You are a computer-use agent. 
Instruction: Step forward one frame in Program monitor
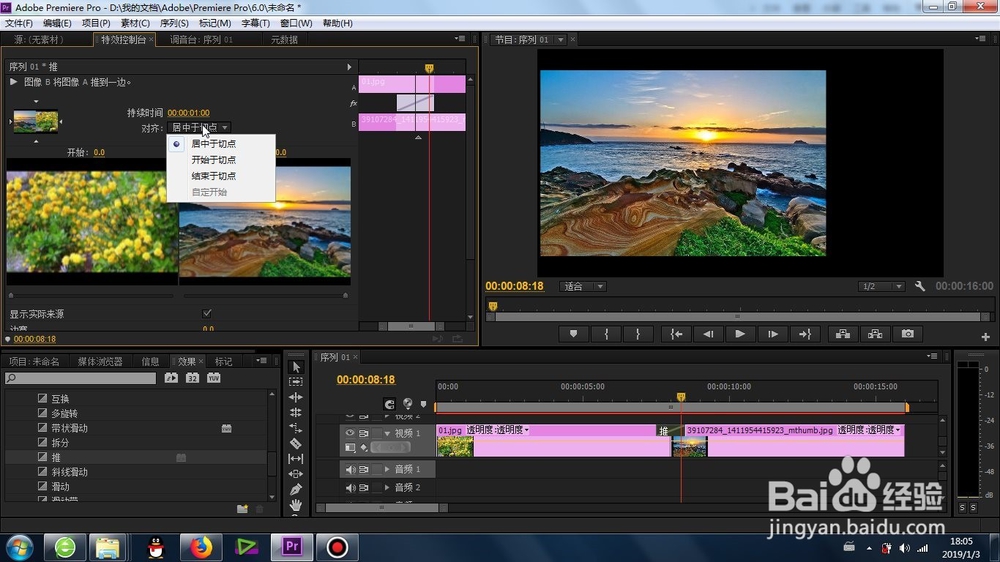772,334
